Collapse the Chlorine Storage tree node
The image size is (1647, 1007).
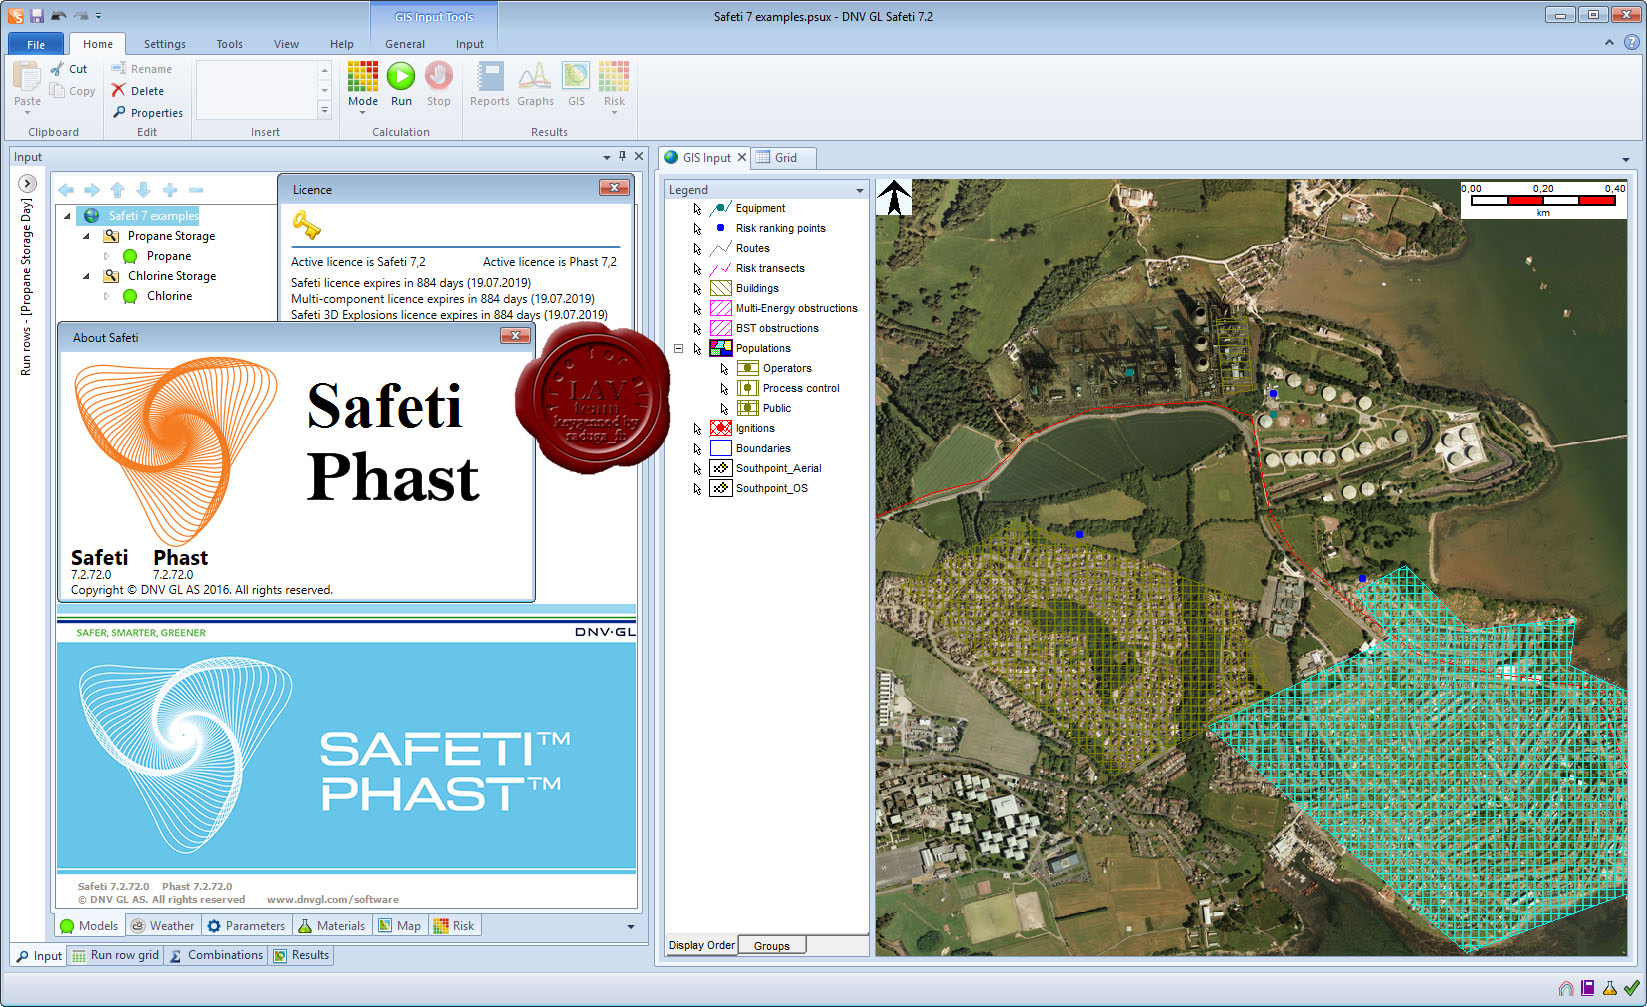coord(86,276)
